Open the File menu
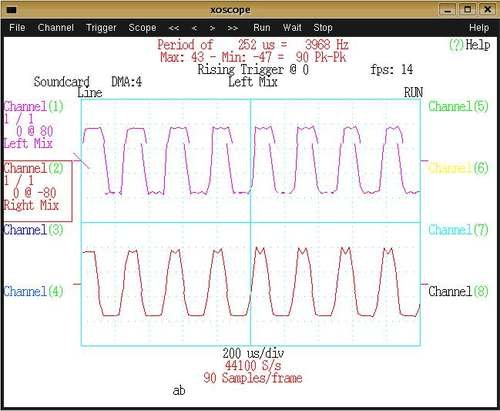This screenshot has width=500, height=411. coord(17,27)
